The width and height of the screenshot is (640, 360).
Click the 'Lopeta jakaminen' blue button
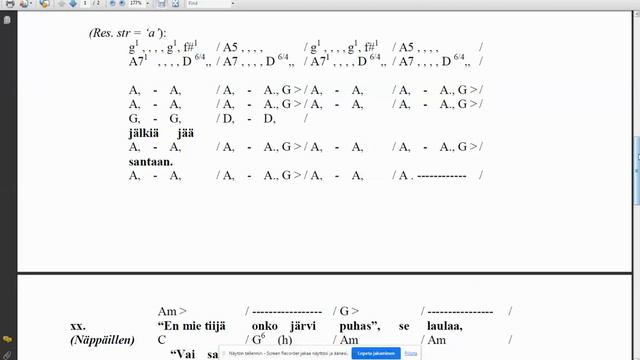pyautogui.click(x=376, y=353)
